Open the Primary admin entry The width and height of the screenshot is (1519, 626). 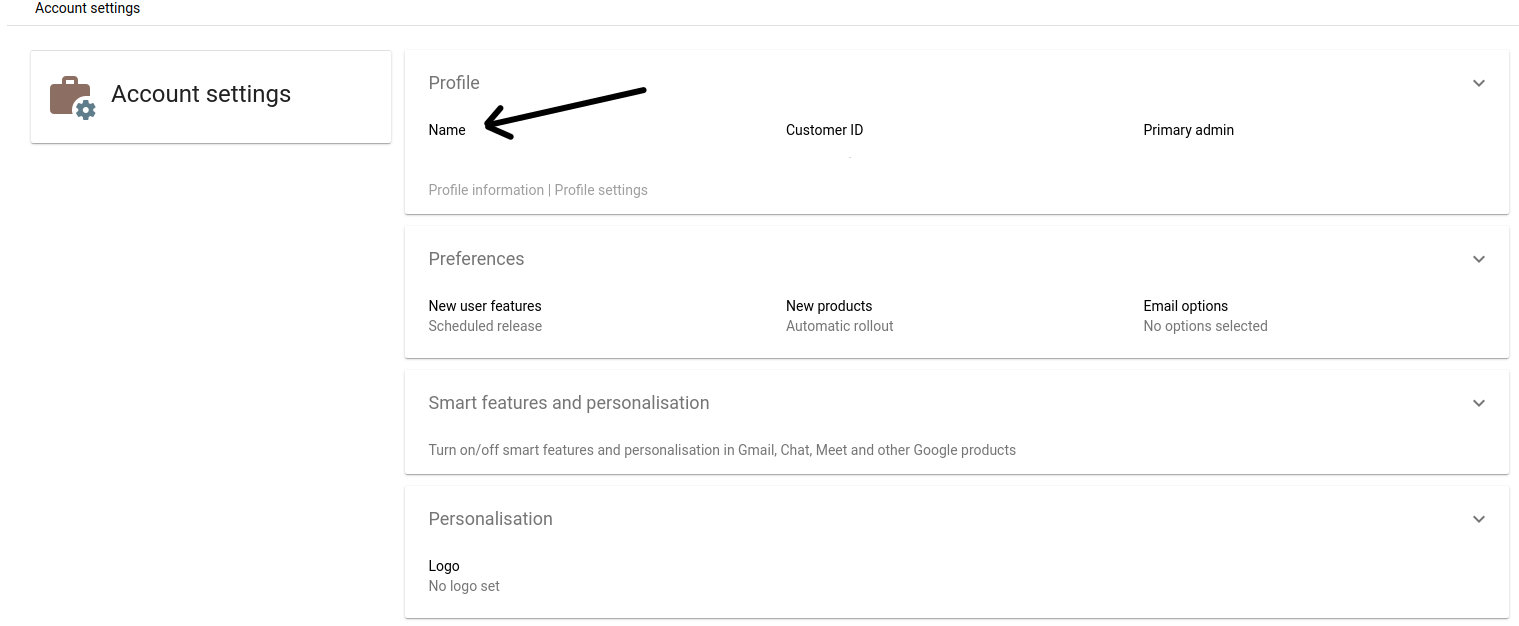(1188, 129)
